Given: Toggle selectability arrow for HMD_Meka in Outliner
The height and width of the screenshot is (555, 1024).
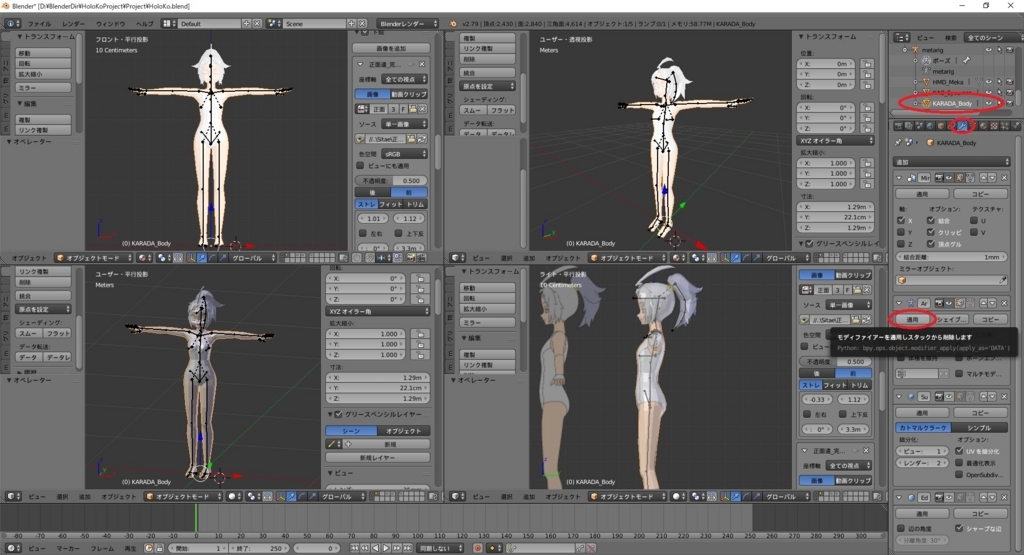Looking at the screenshot, I should coord(999,82).
